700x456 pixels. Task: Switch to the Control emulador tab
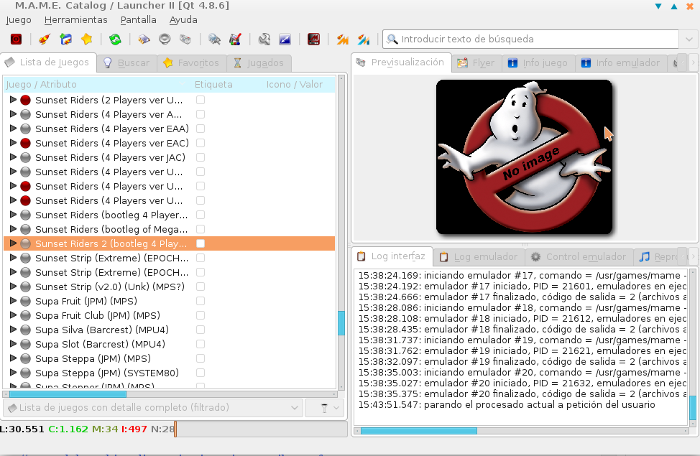click(579, 257)
